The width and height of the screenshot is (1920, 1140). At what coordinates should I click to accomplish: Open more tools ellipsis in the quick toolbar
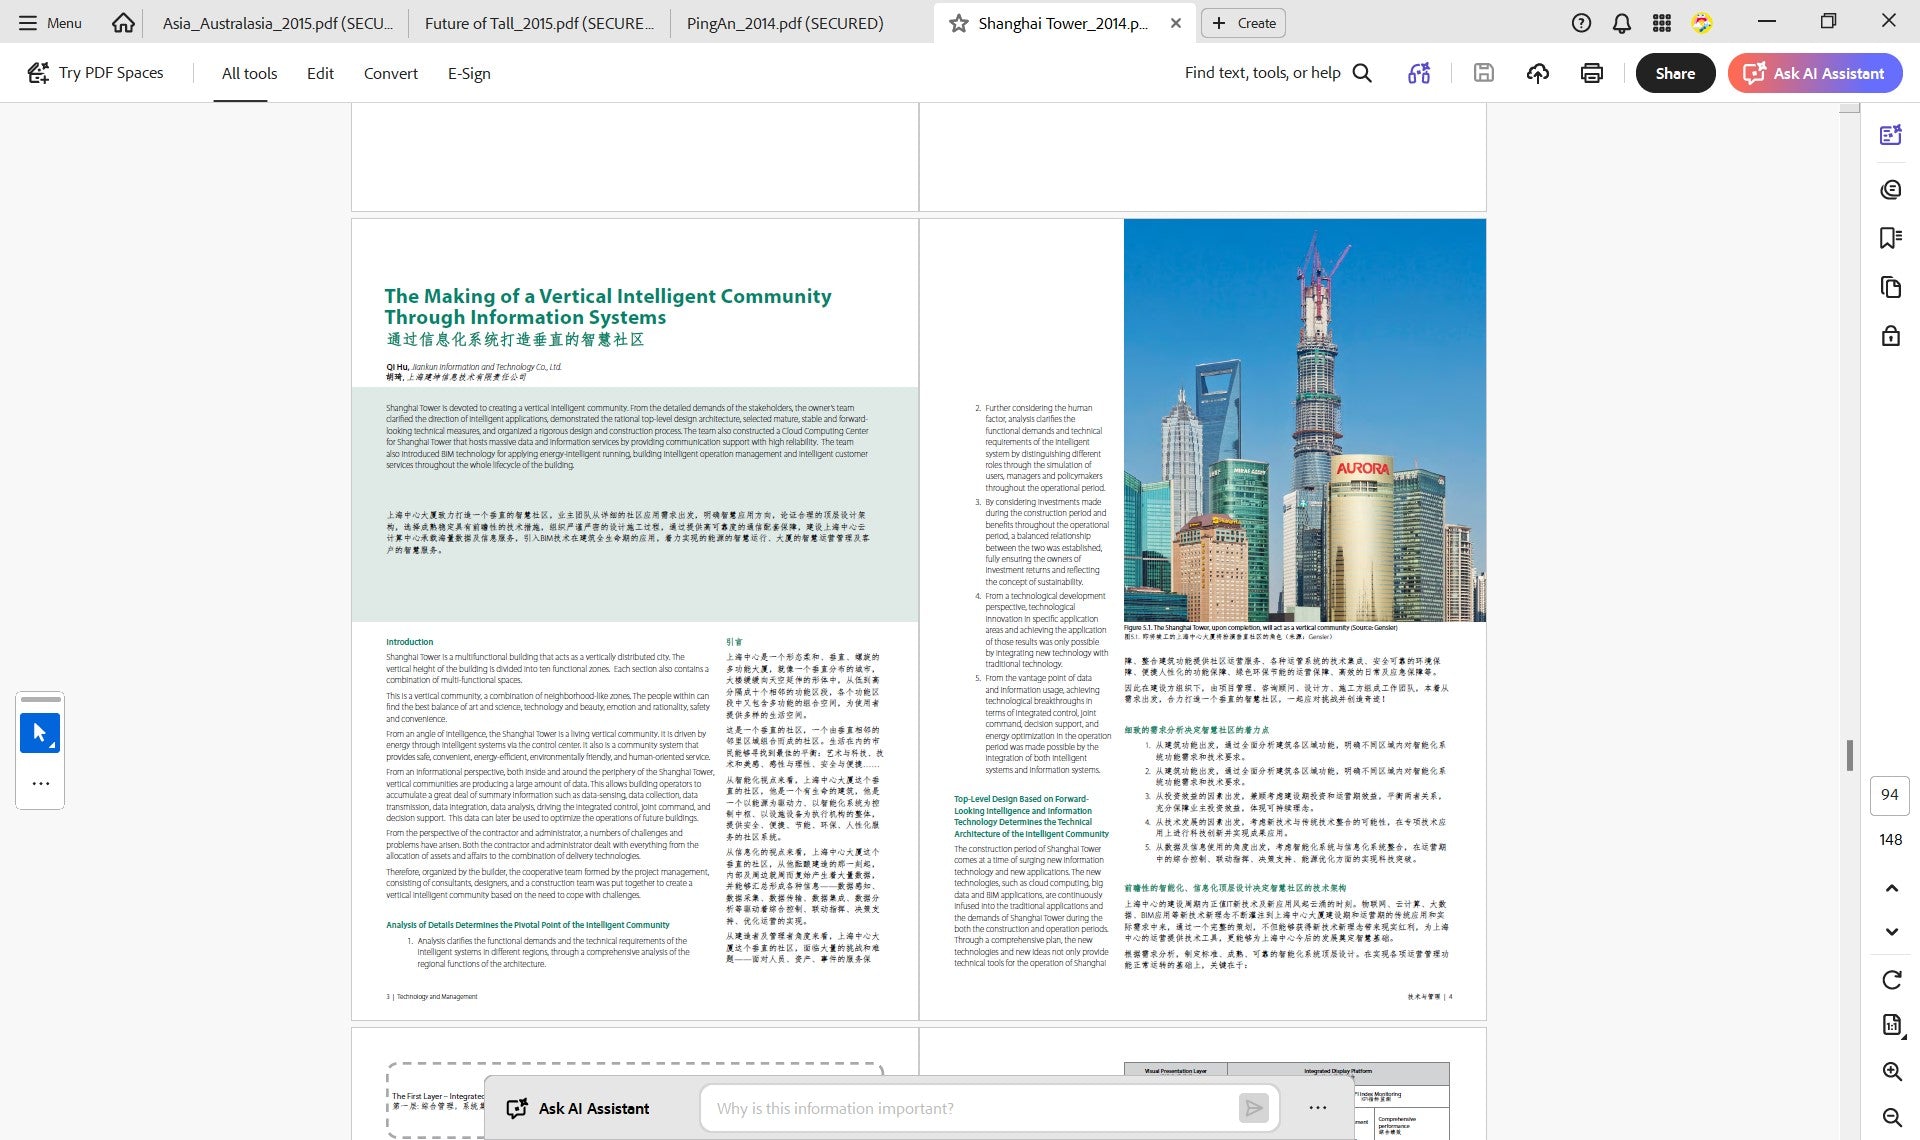coord(40,784)
